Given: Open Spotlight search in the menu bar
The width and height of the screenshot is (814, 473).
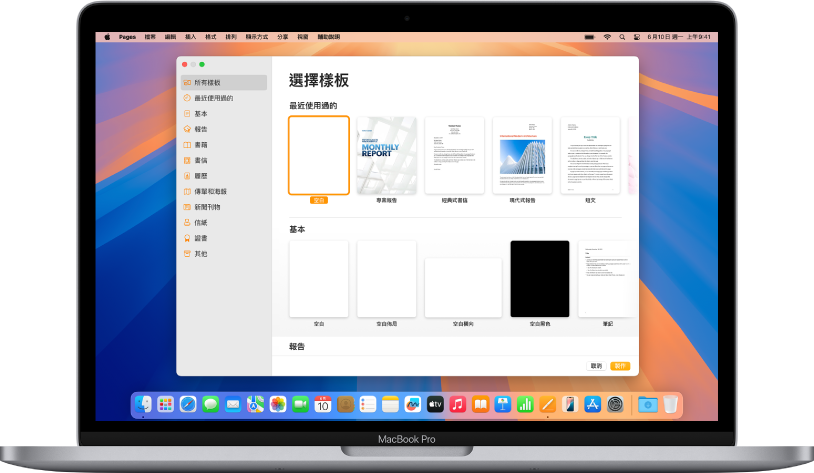Looking at the screenshot, I should pos(622,37).
